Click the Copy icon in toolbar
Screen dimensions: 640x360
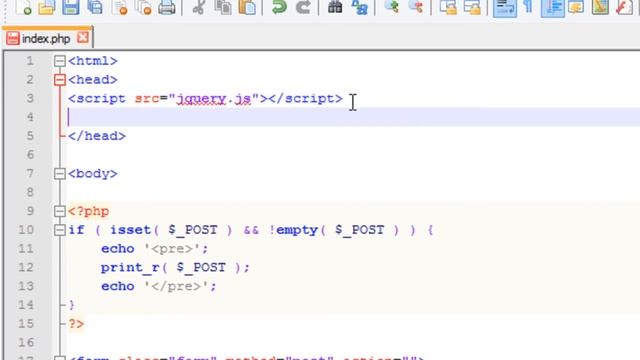[223, 7]
